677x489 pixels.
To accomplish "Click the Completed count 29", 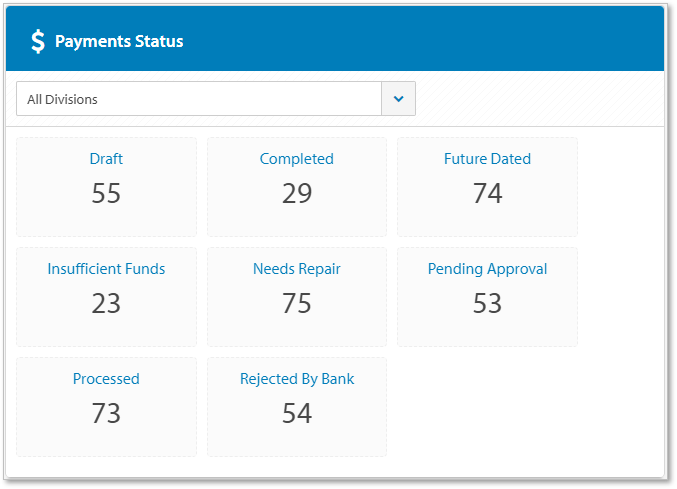I will 297,193.
